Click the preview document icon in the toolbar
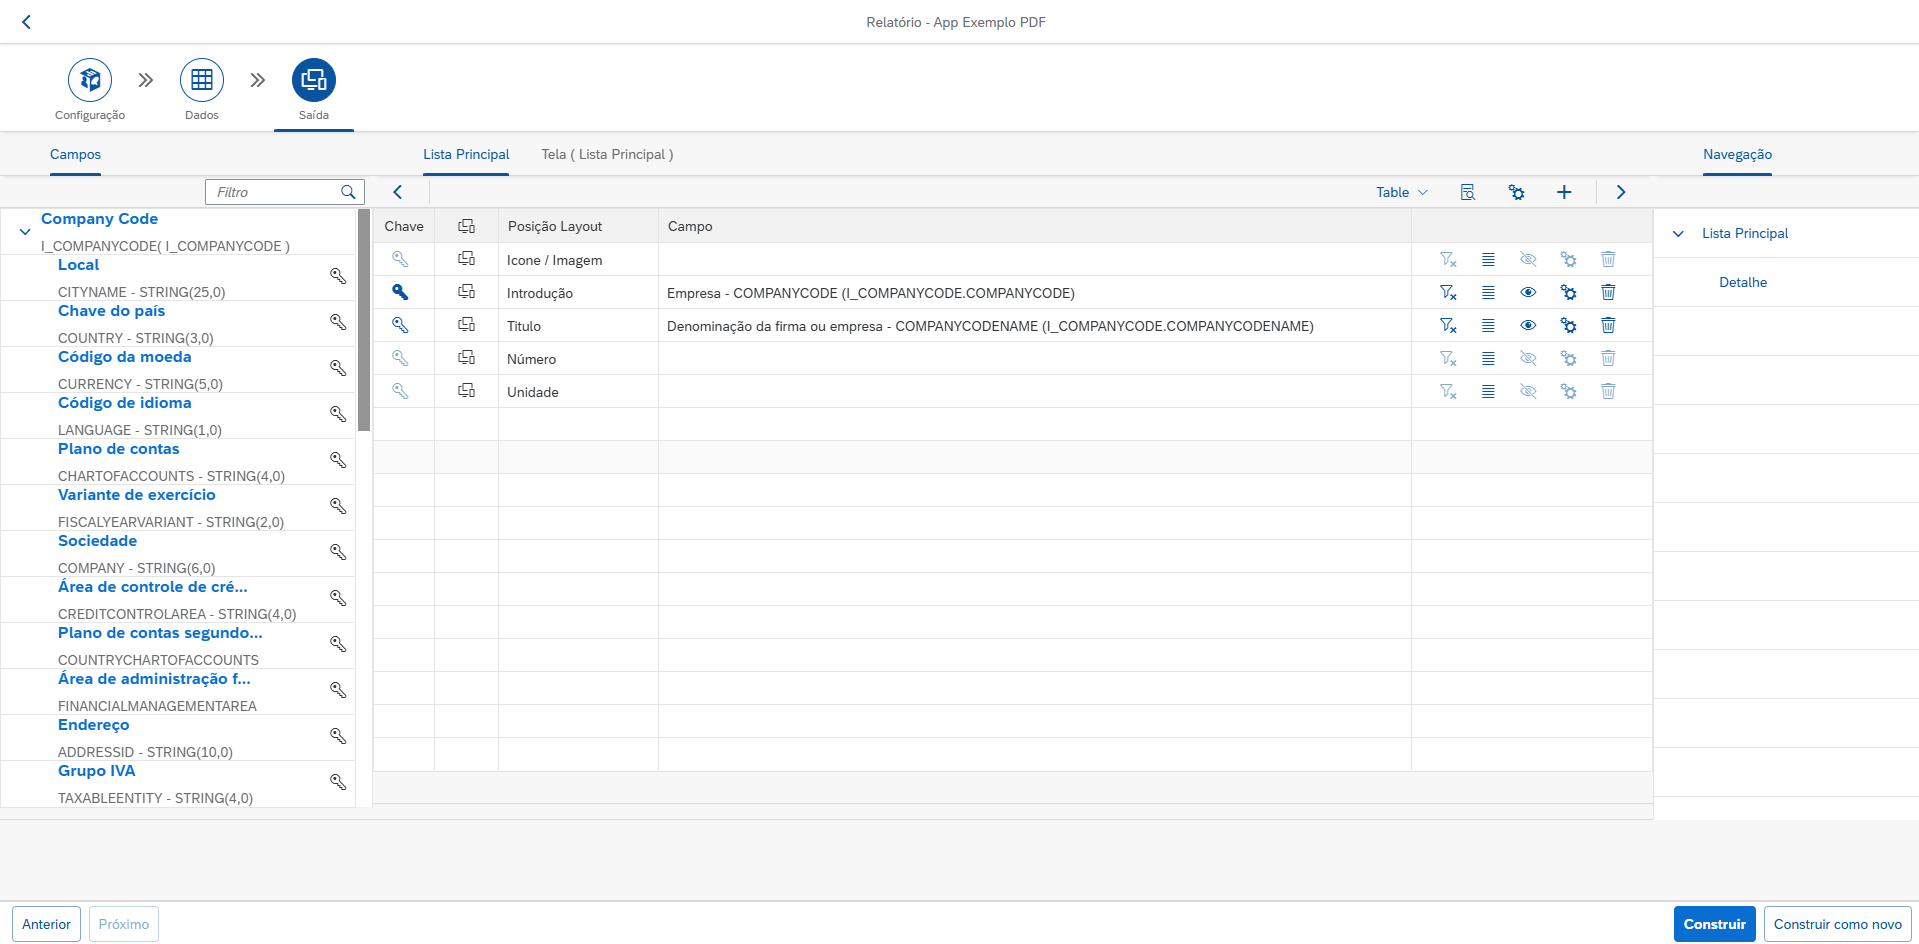1919x944 pixels. click(1468, 192)
